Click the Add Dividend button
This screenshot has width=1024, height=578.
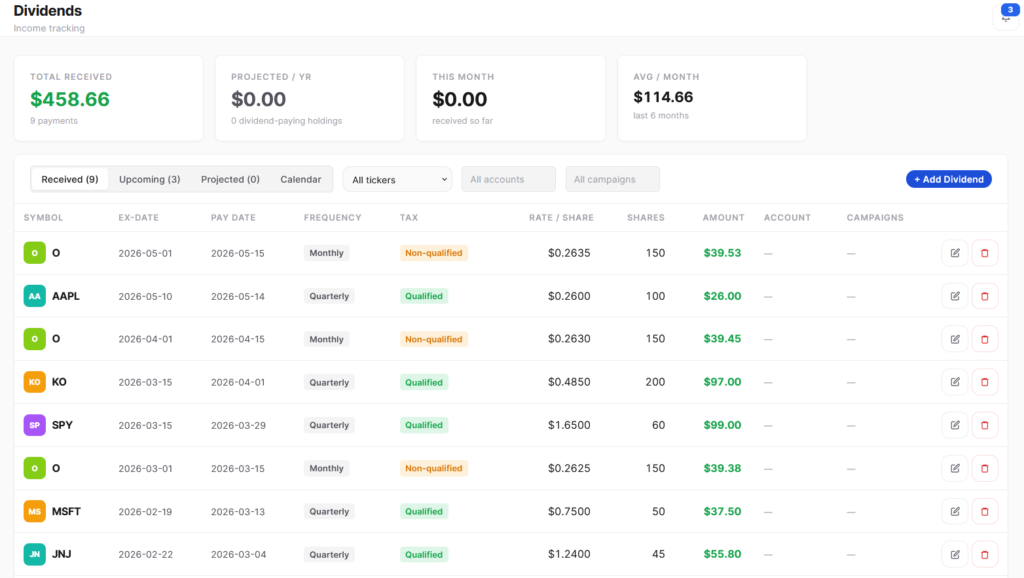(x=948, y=179)
